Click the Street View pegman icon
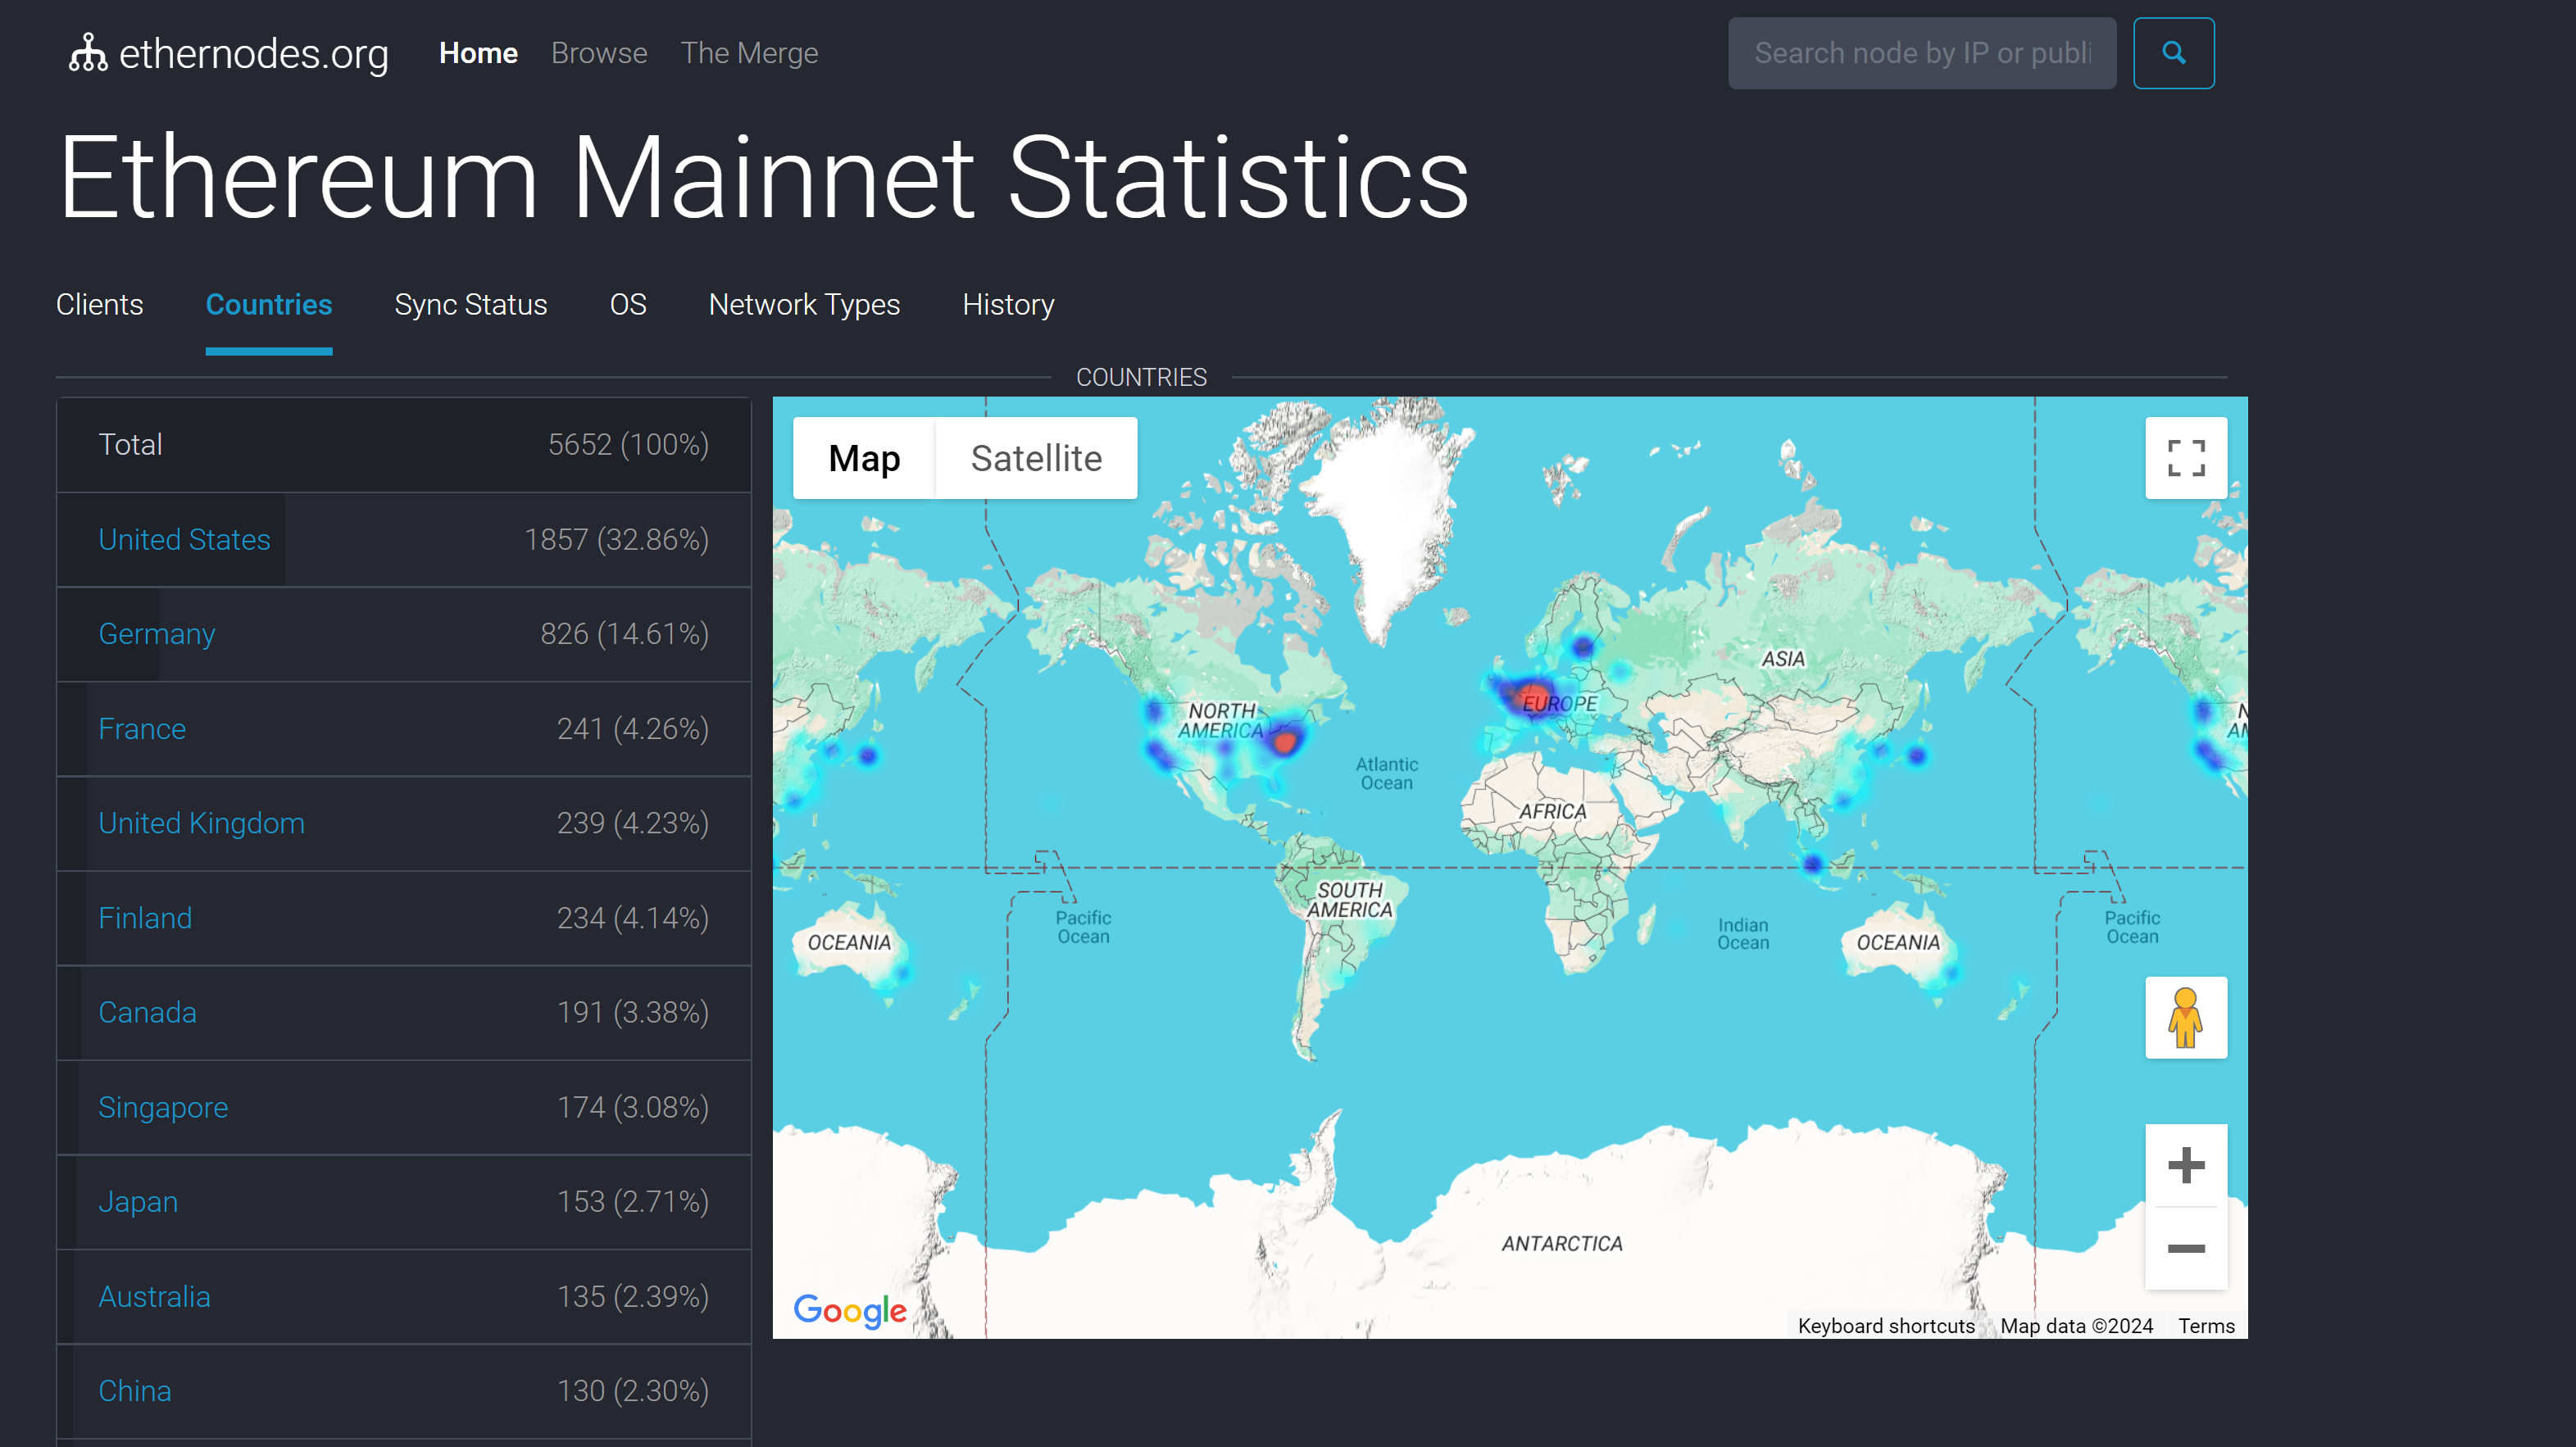The height and width of the screenshot is (1447, 2576). pyautogui.click(x=2185, y=1017)
